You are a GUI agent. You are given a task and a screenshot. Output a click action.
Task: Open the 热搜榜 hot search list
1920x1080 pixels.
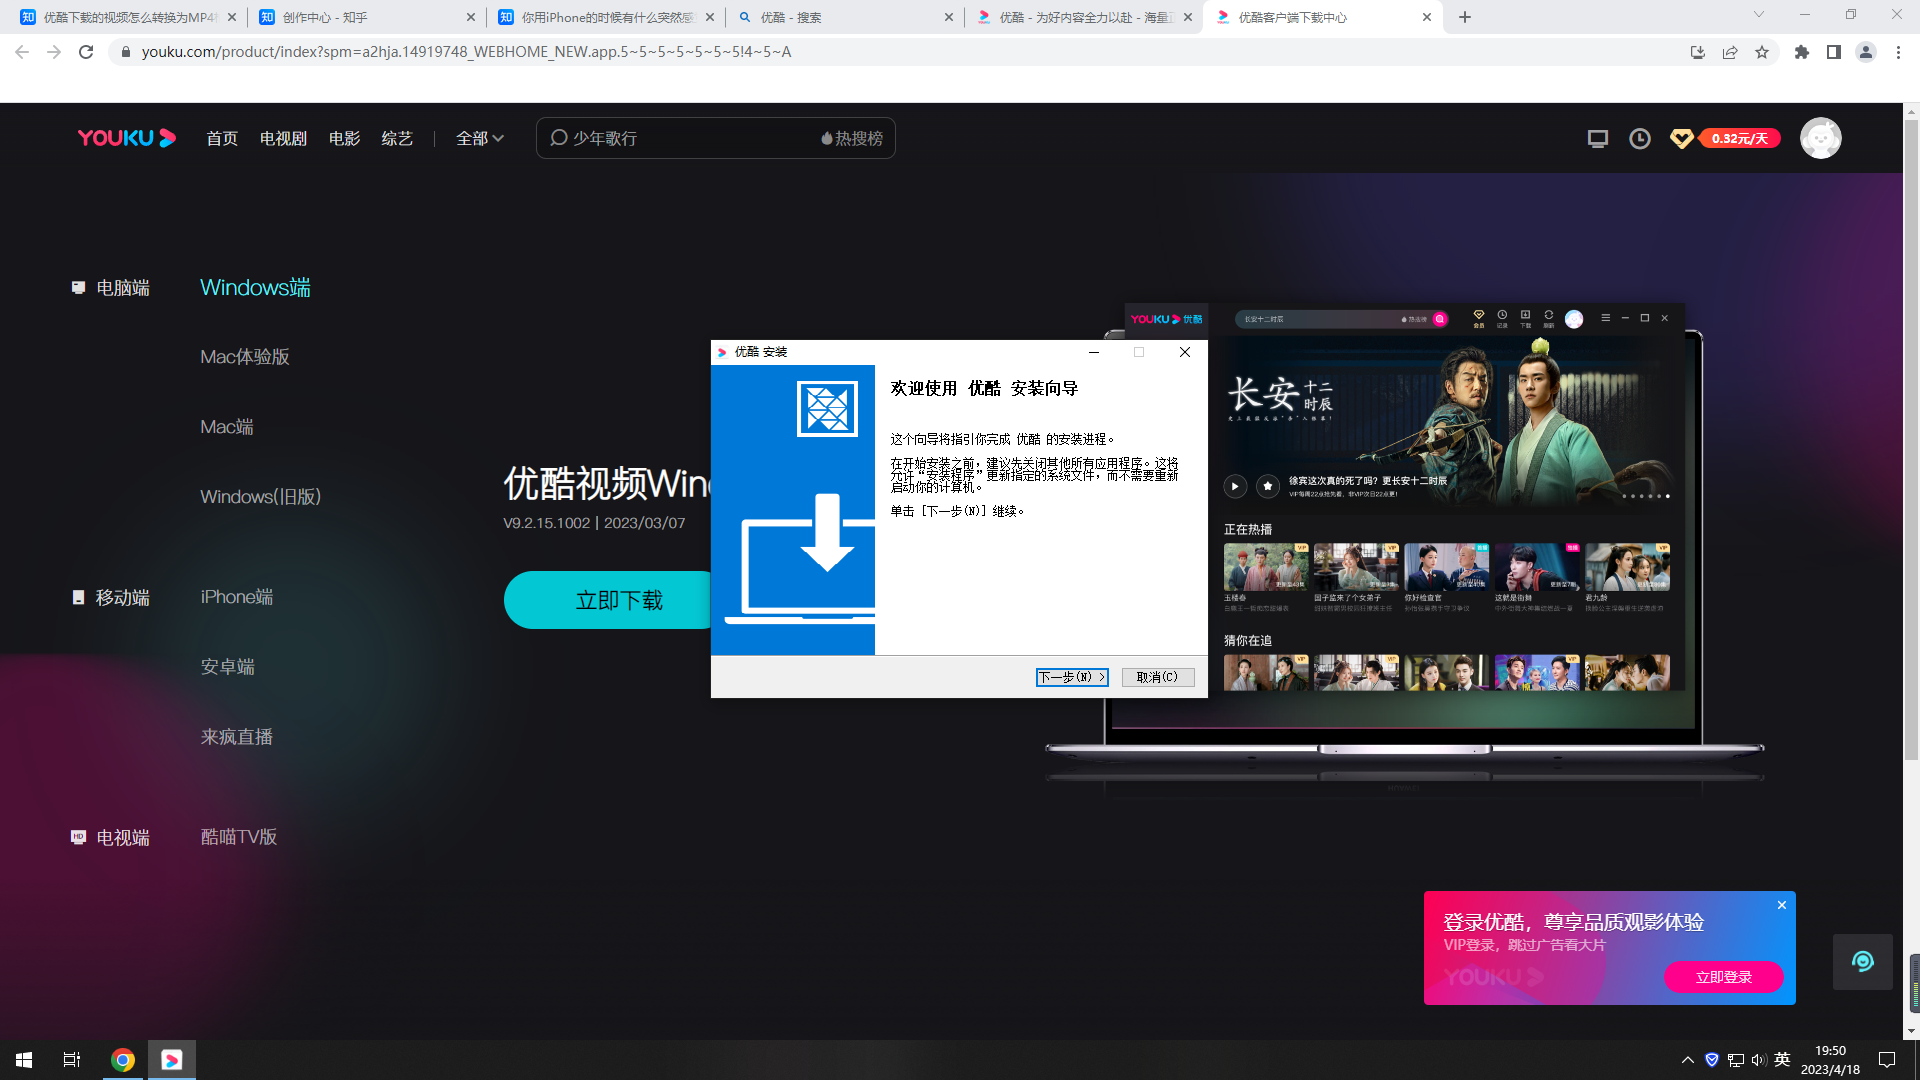click(852, 138)
